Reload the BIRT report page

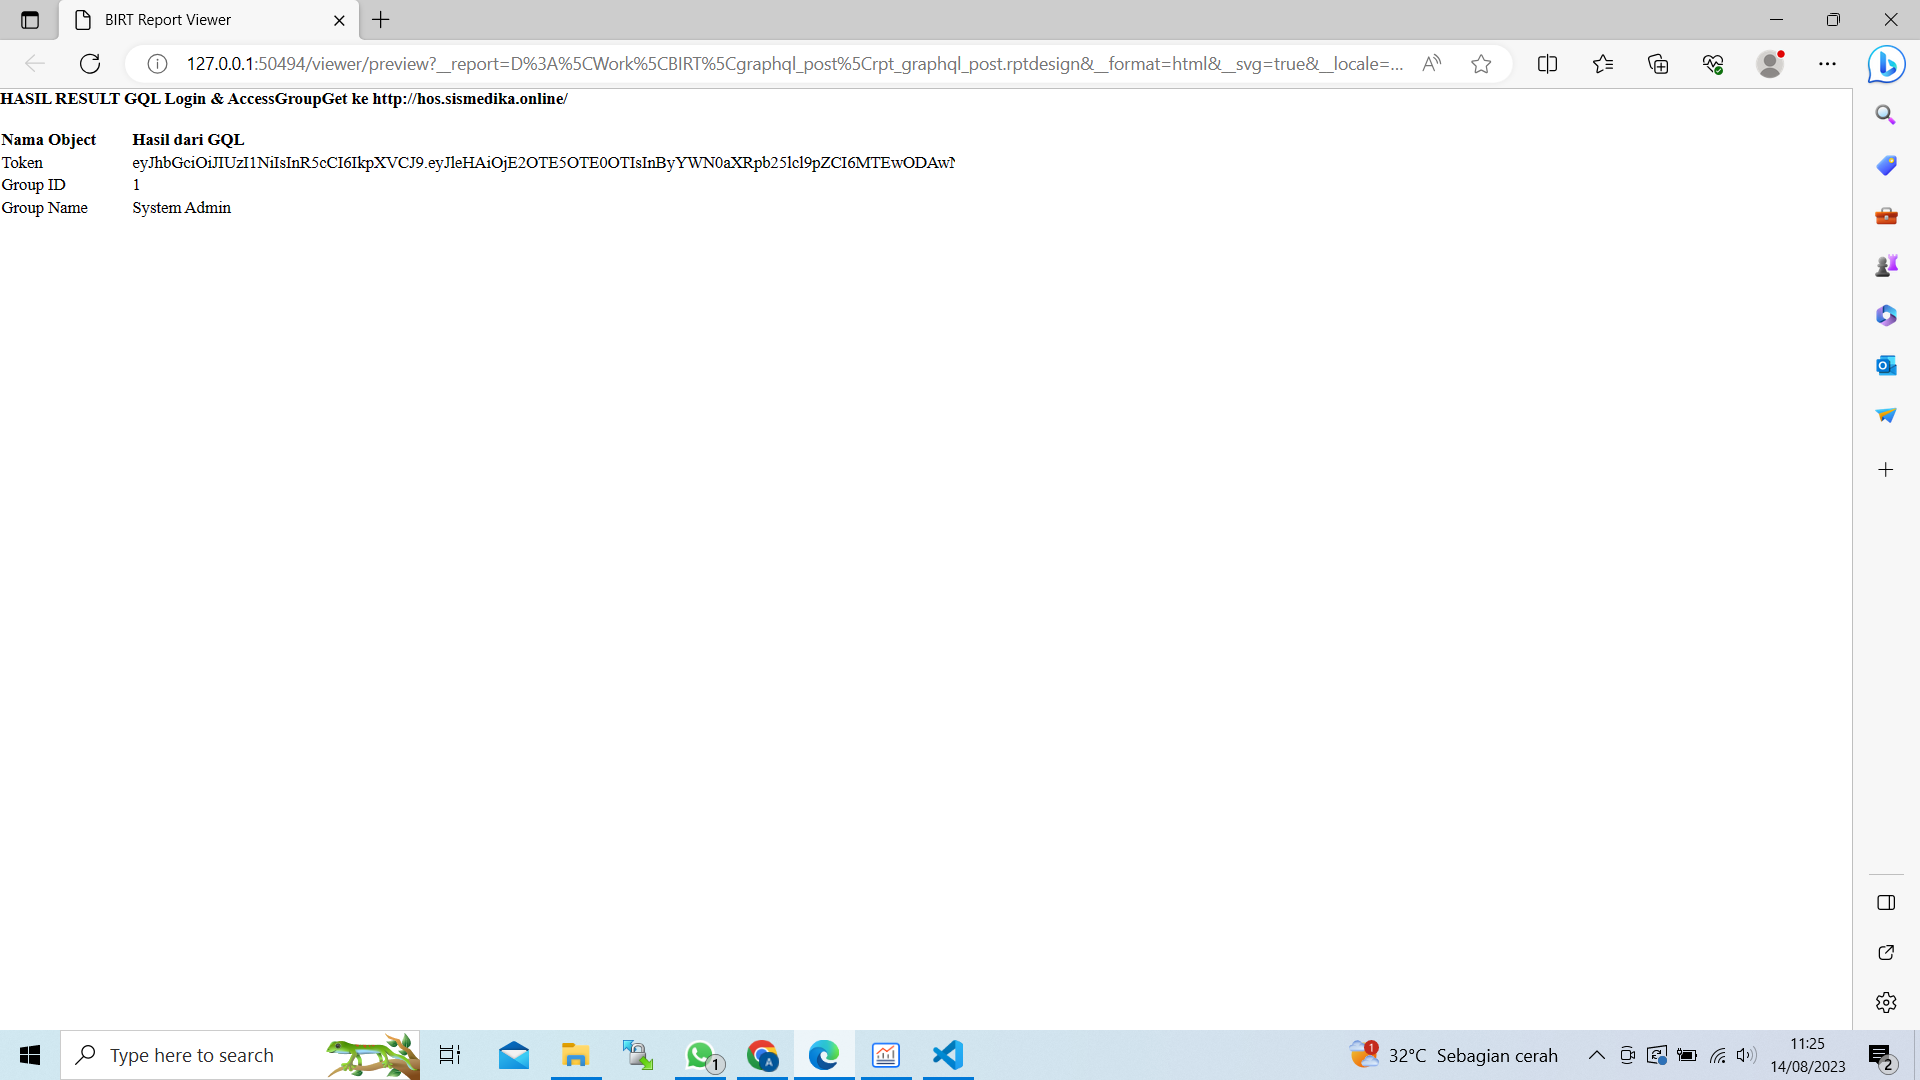point(90,64)
